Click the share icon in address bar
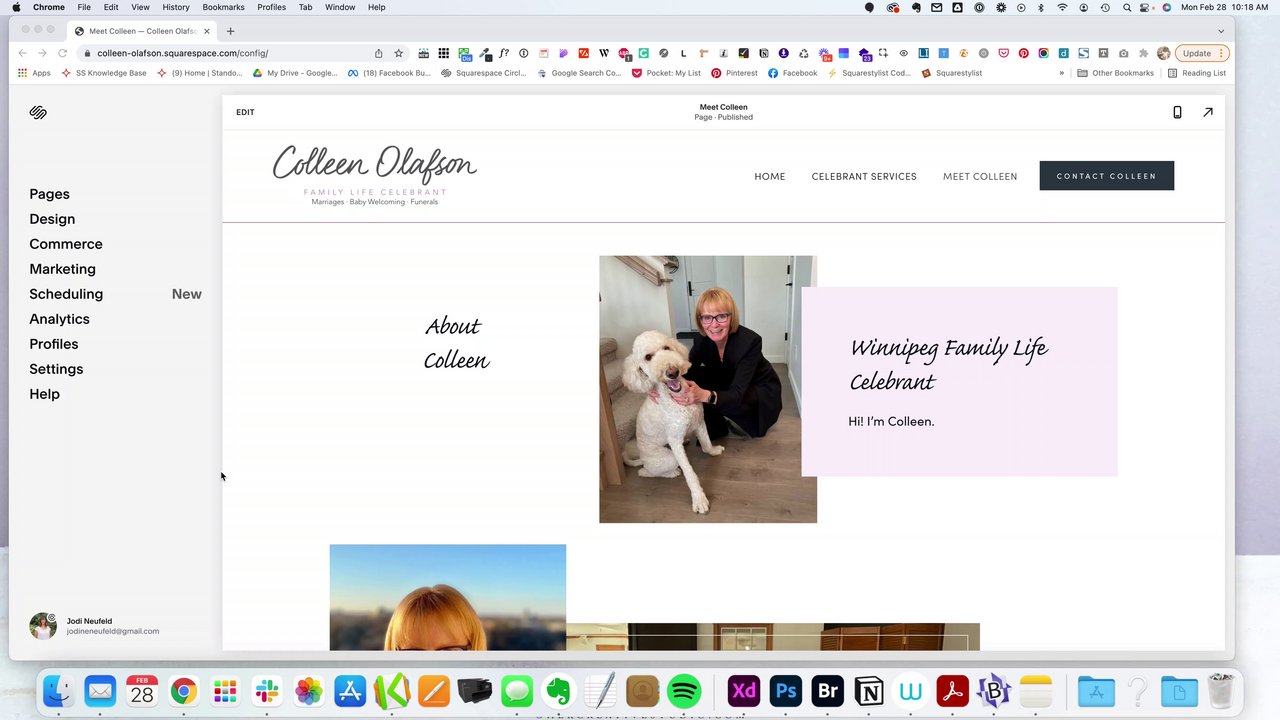Screen dimensions: 1280x720 tap(379, 53)
